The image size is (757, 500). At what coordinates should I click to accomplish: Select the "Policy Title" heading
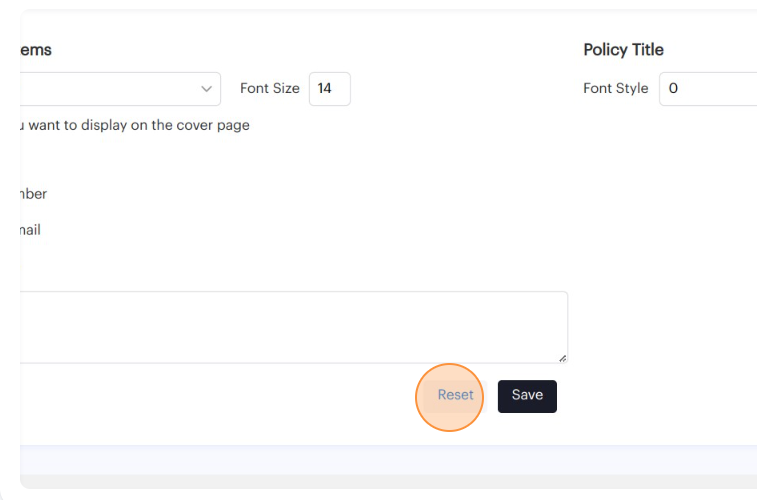623,50
